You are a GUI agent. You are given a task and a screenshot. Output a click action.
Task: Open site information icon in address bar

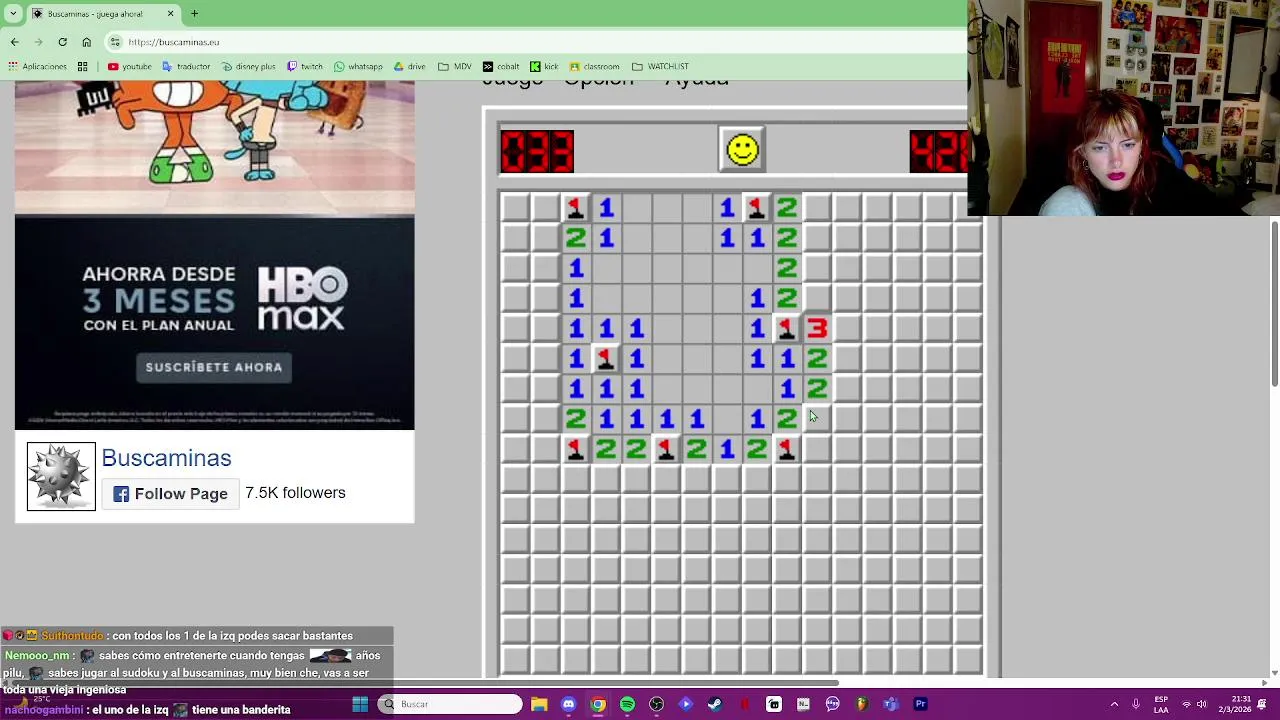115,42
